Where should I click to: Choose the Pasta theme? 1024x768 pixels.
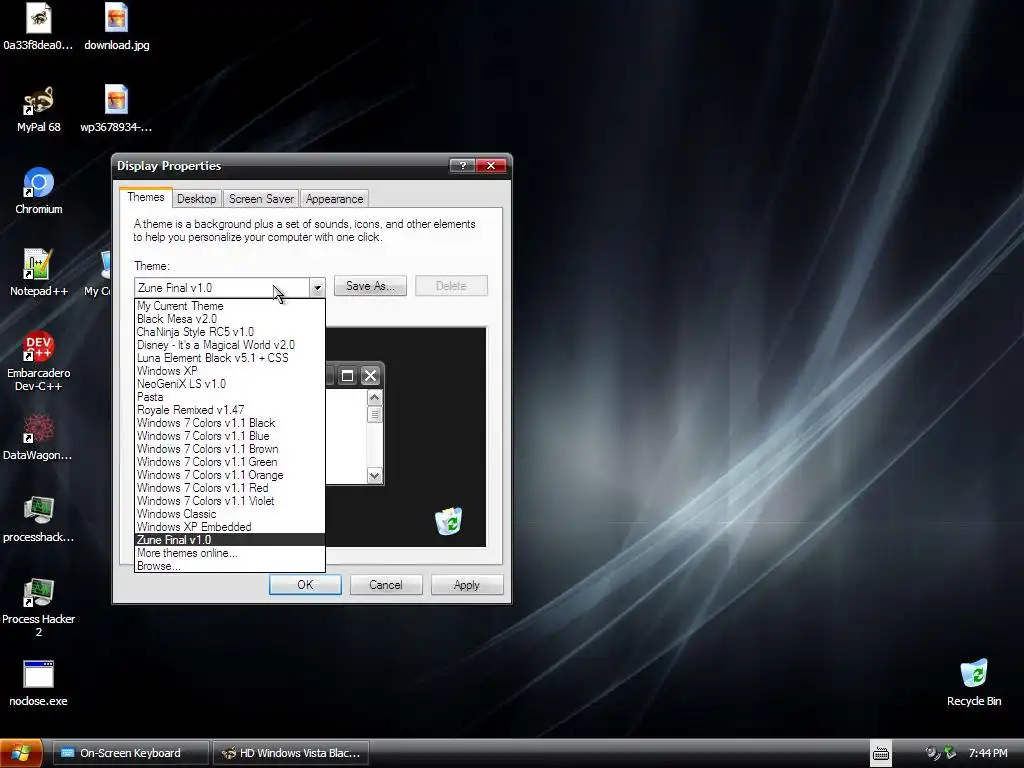(x=229, y=397)
